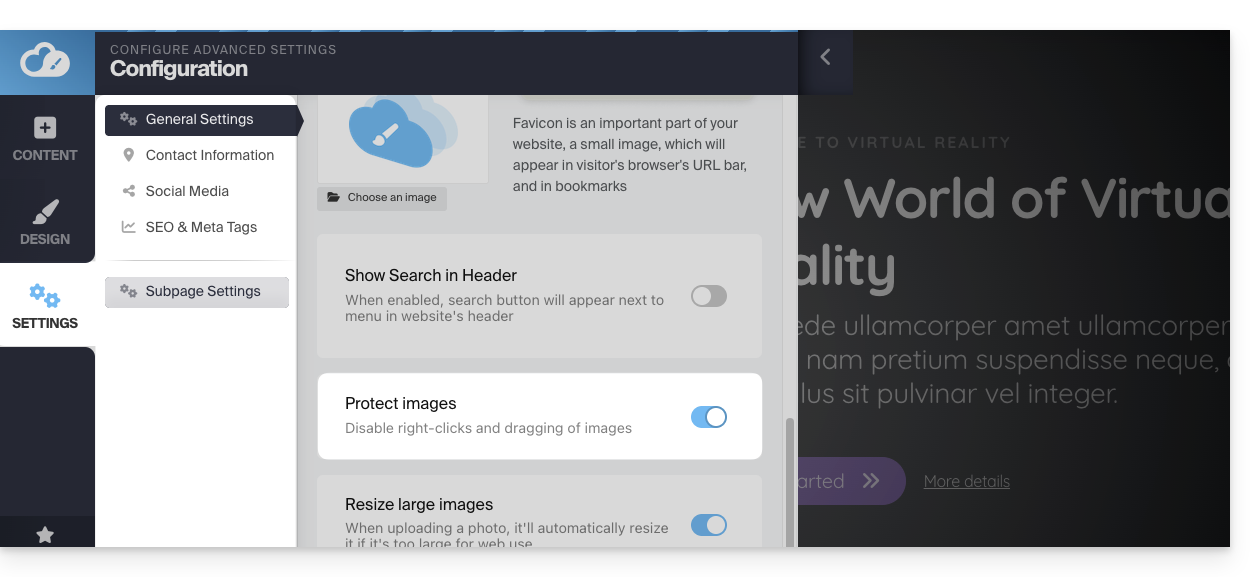
Task: Click the cloud brush logo icon
Action: point(47,61)
